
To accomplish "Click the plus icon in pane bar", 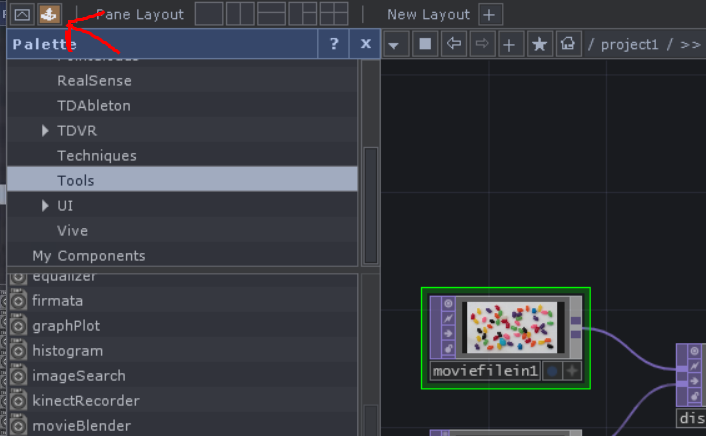I will click(510, 44).
